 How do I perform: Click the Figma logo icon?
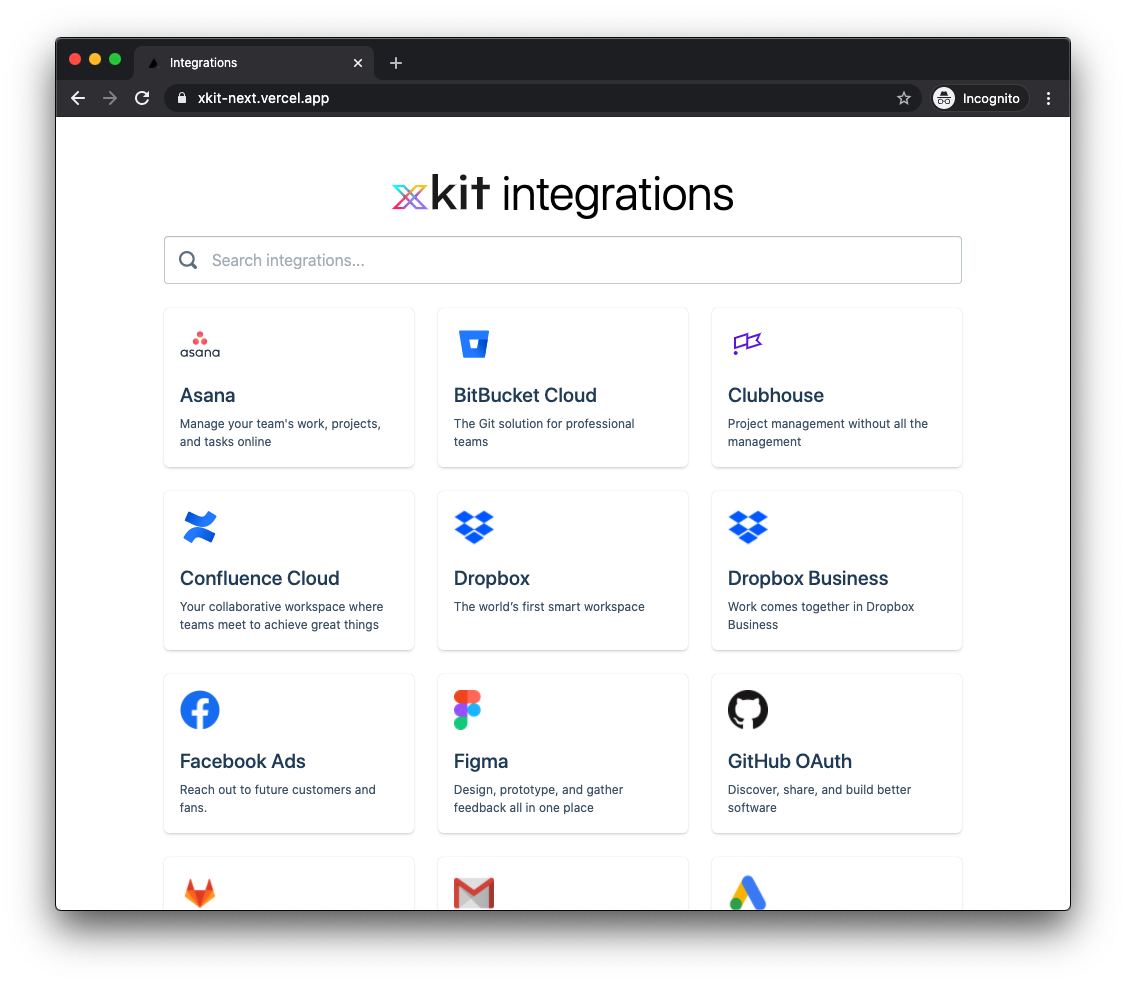tap(467, 710)
